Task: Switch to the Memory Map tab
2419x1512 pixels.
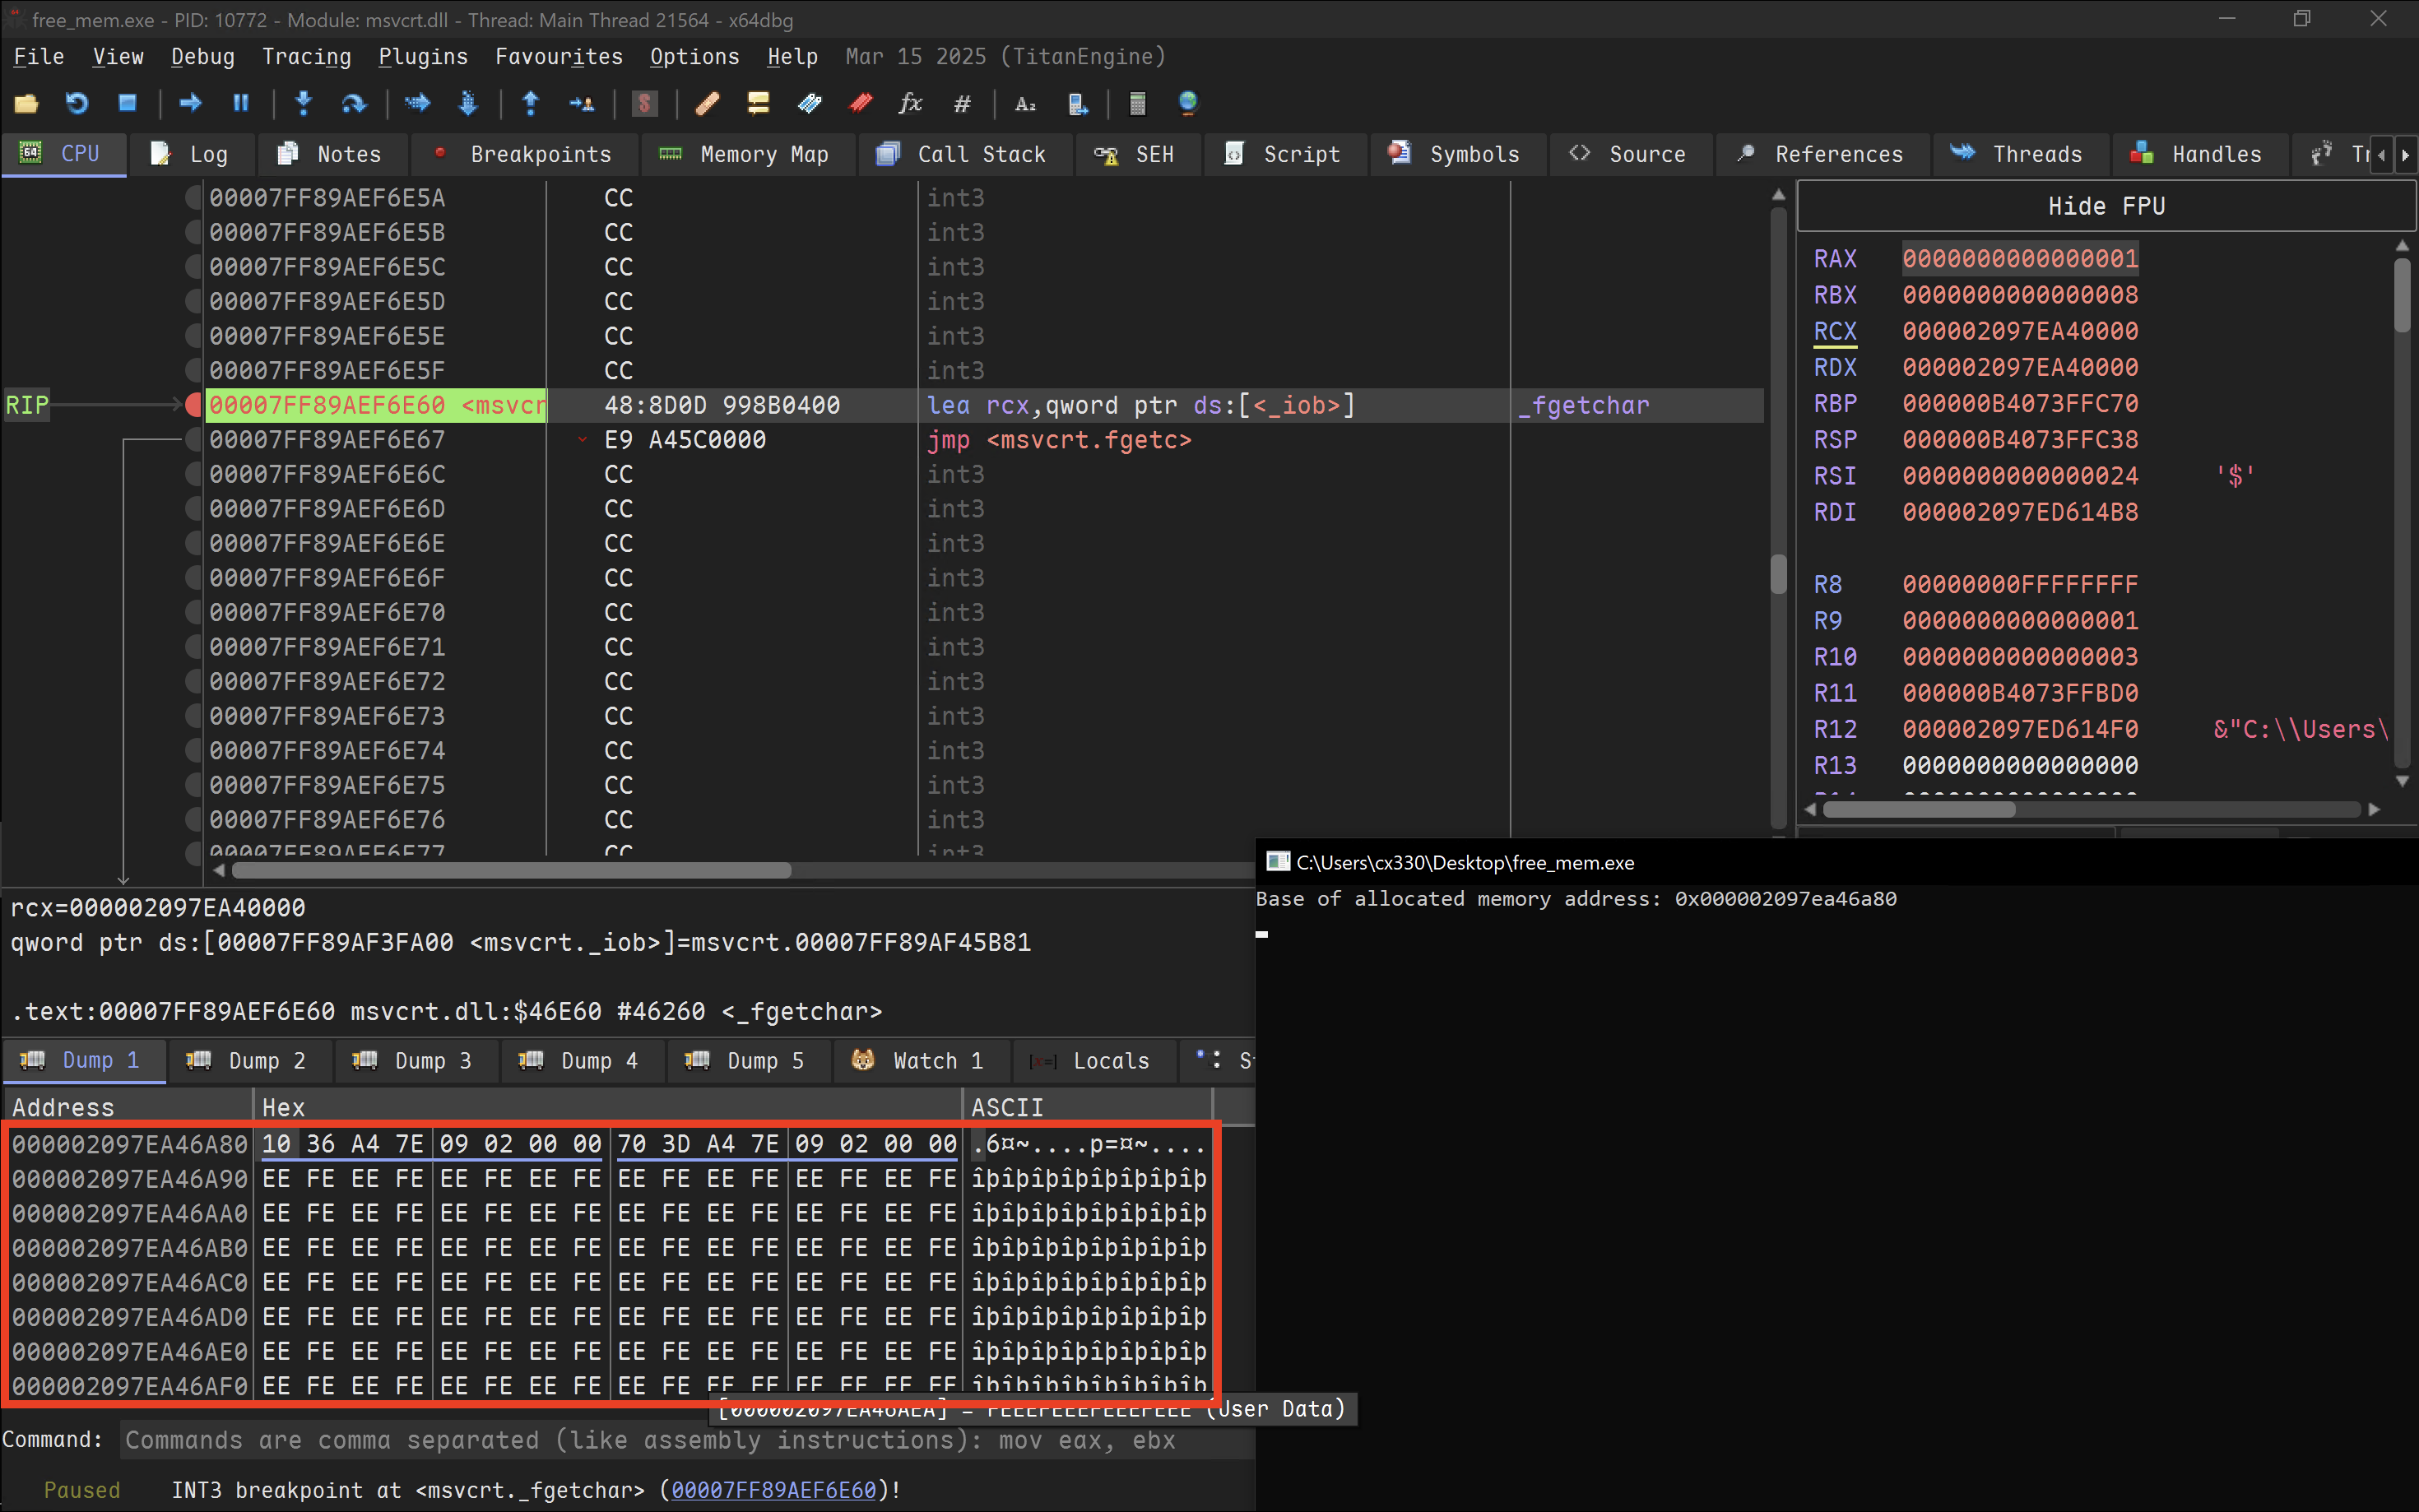Action: [746, 155]
